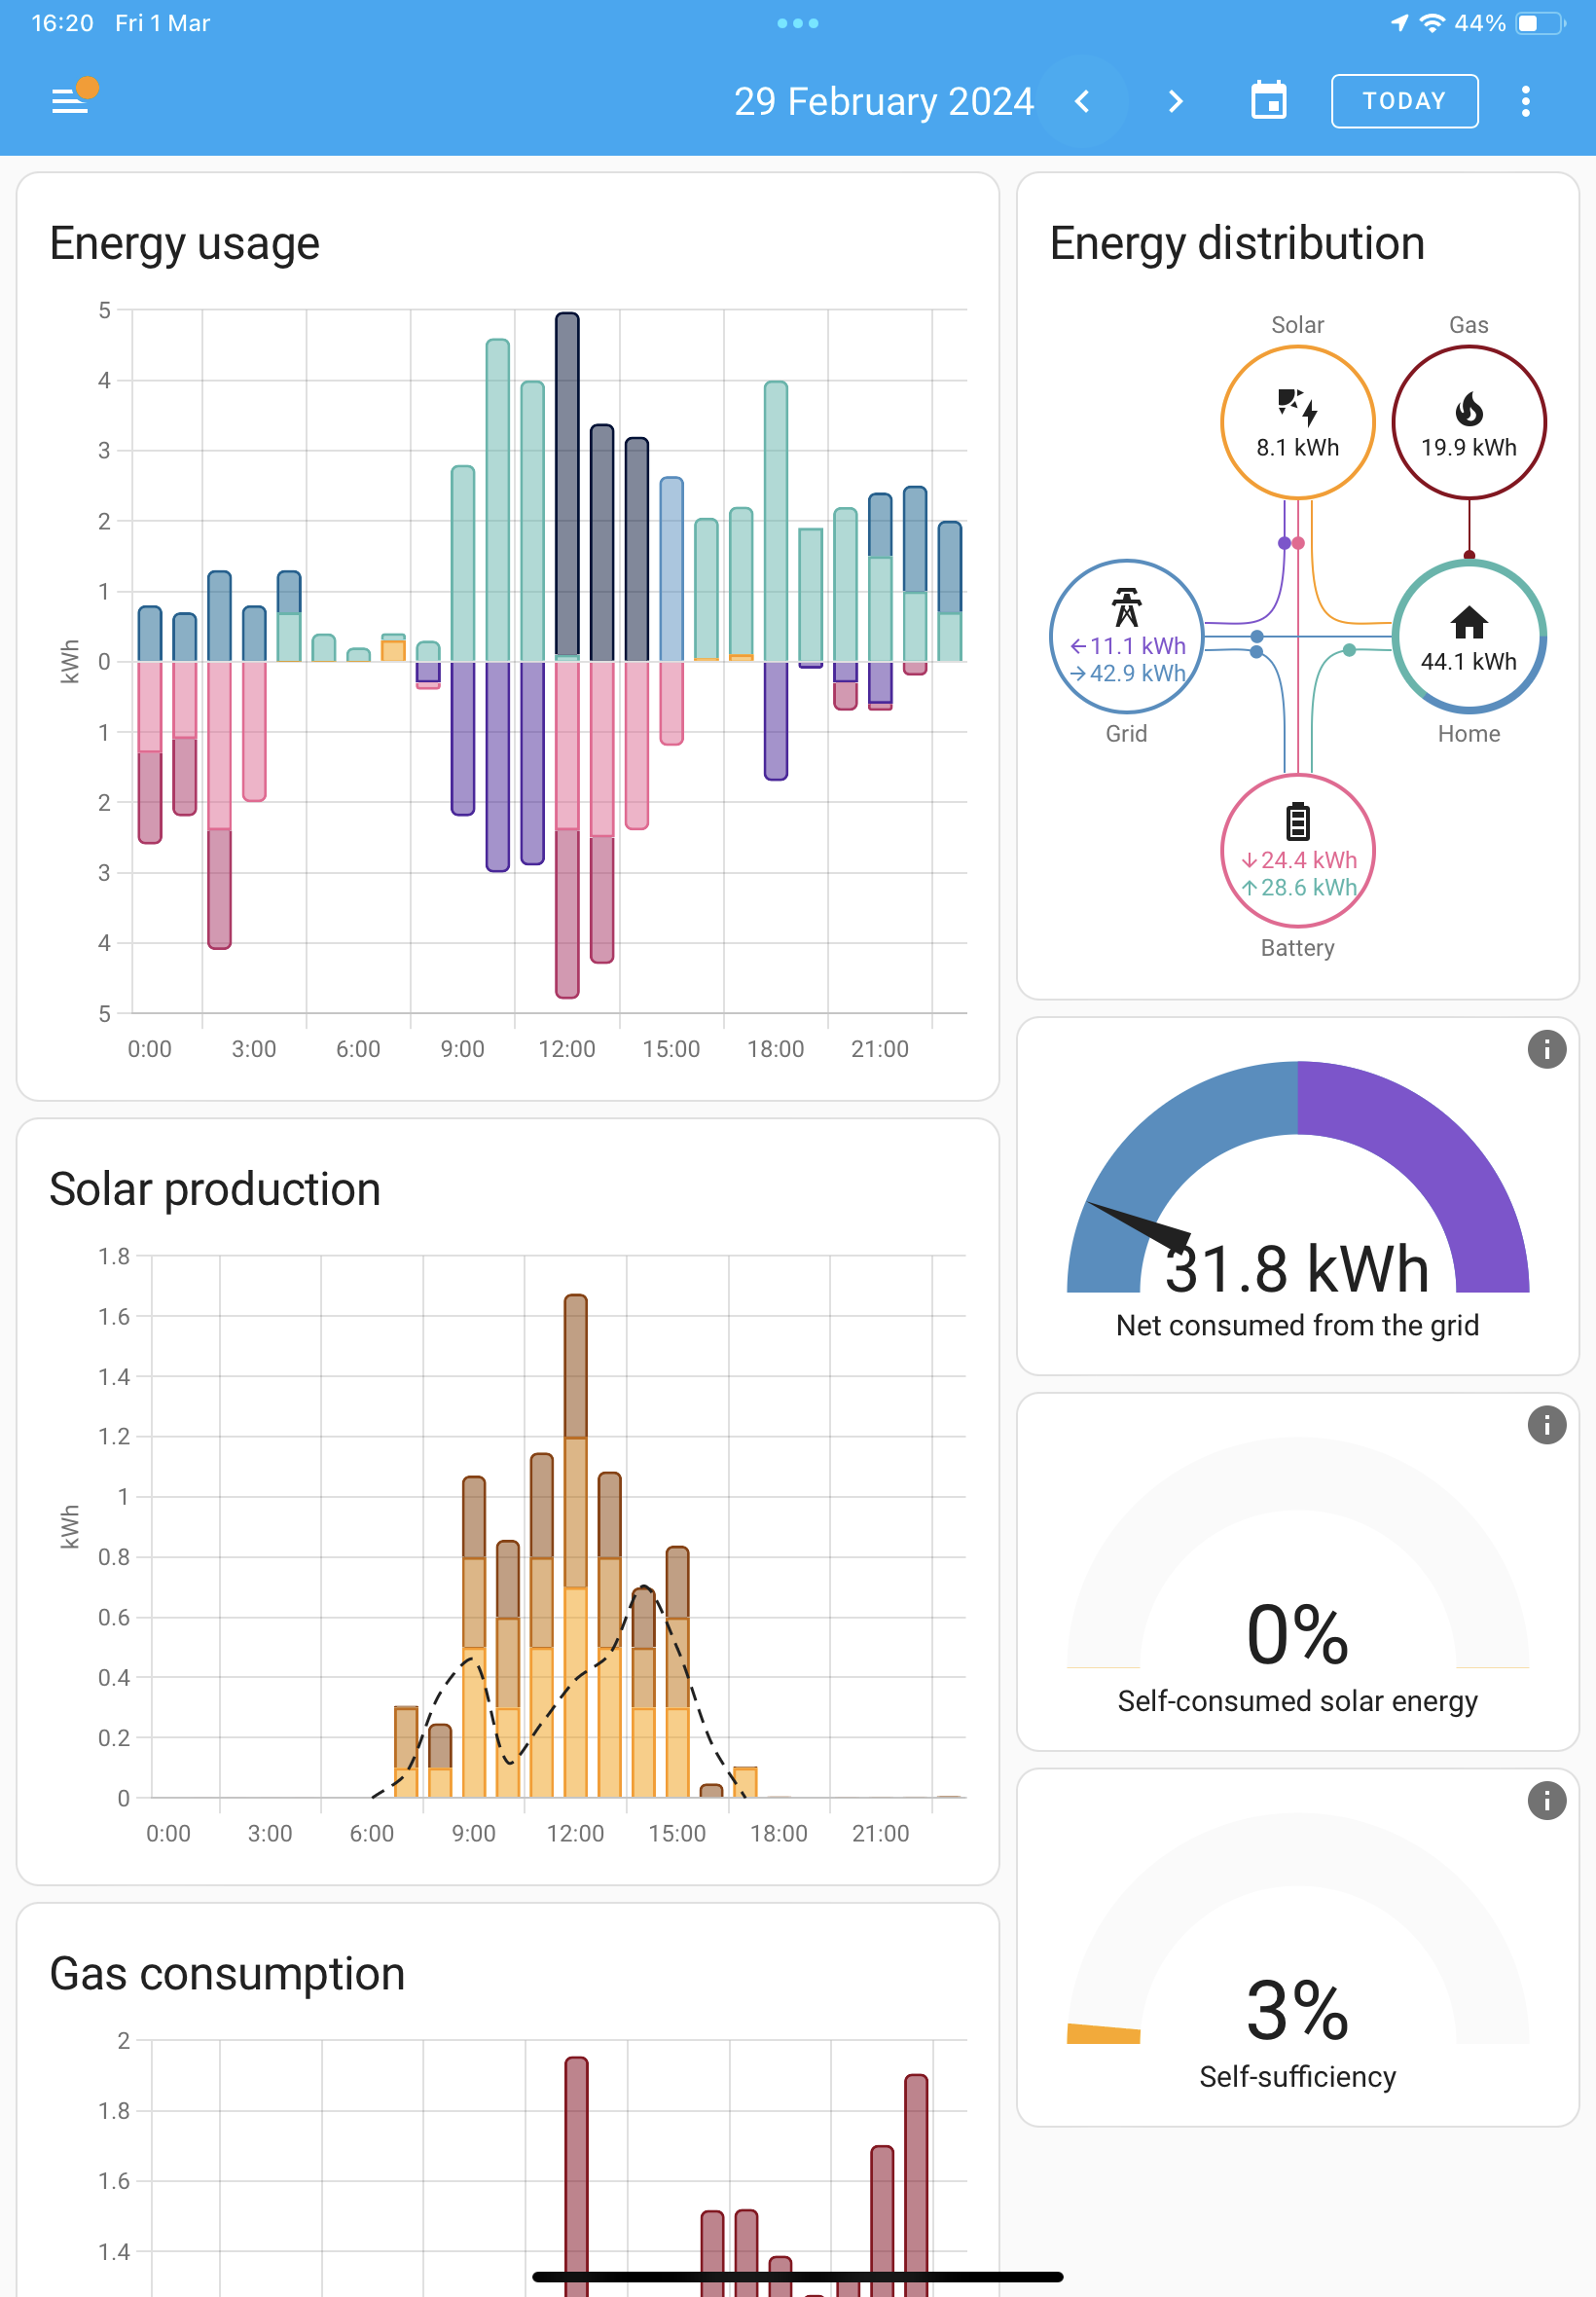Open the calendar date picker
Viewport: 1596px width, 2297px height.
pos(1268,101)
